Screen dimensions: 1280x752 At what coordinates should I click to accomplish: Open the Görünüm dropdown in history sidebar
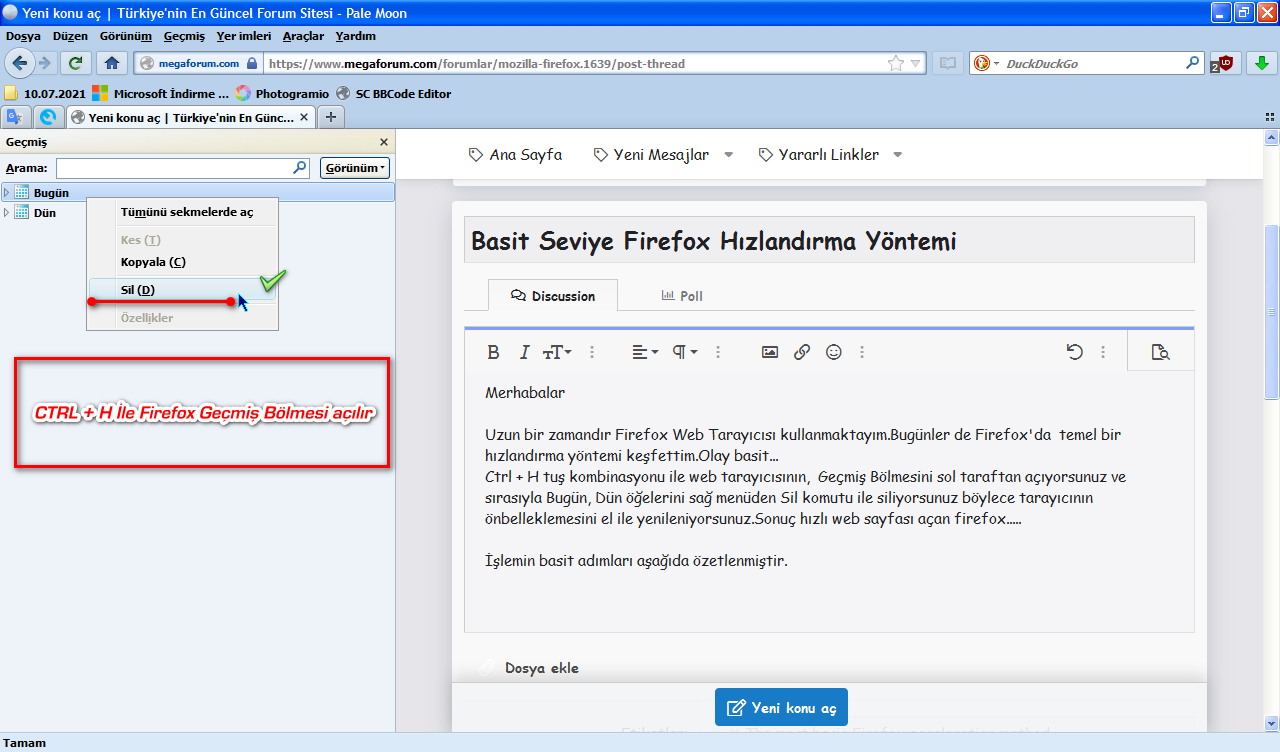click(355, 168)
